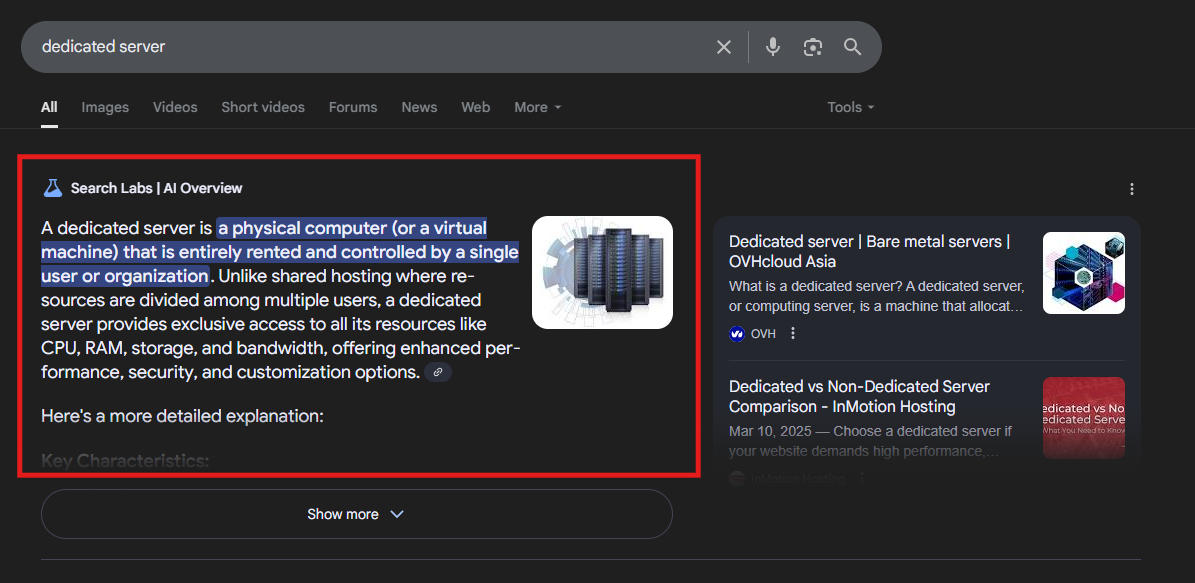This screenshot has height=583, width=1195.
Task: Submit search with magnifying glass icon
Action: [852, 47]
